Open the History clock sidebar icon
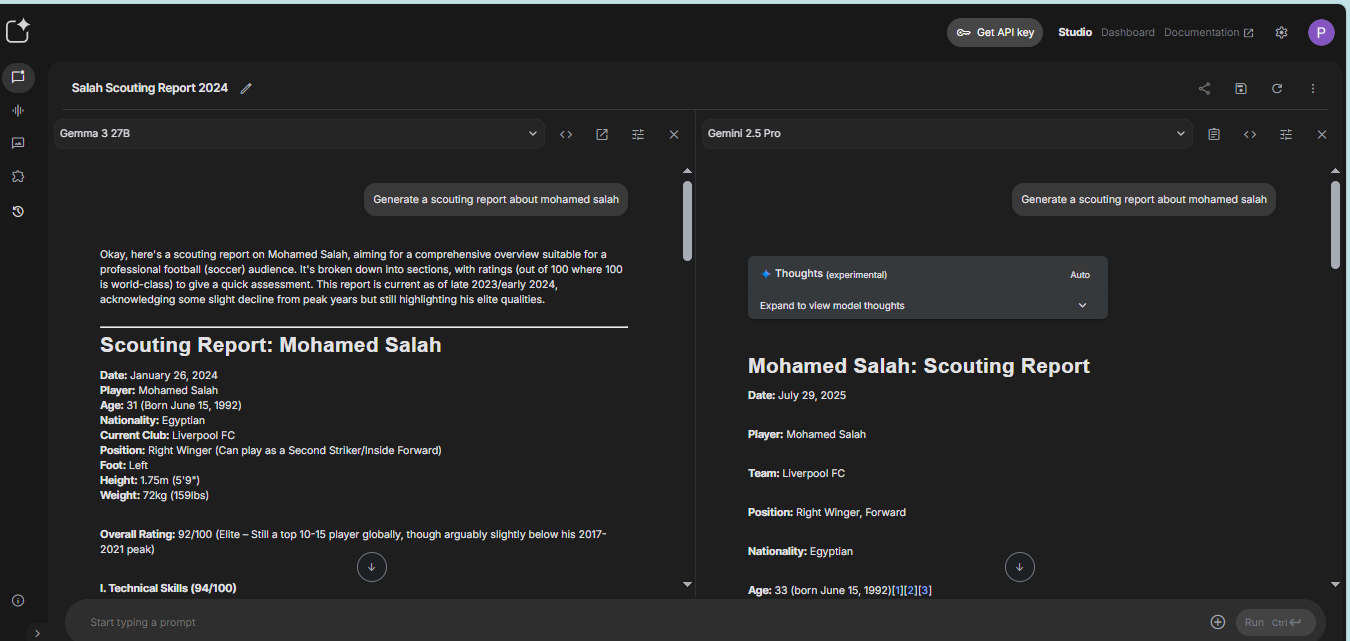Image resolution: width=1350 pixels, height=641 pixels. pyautogui.click(x=18, y=211)
